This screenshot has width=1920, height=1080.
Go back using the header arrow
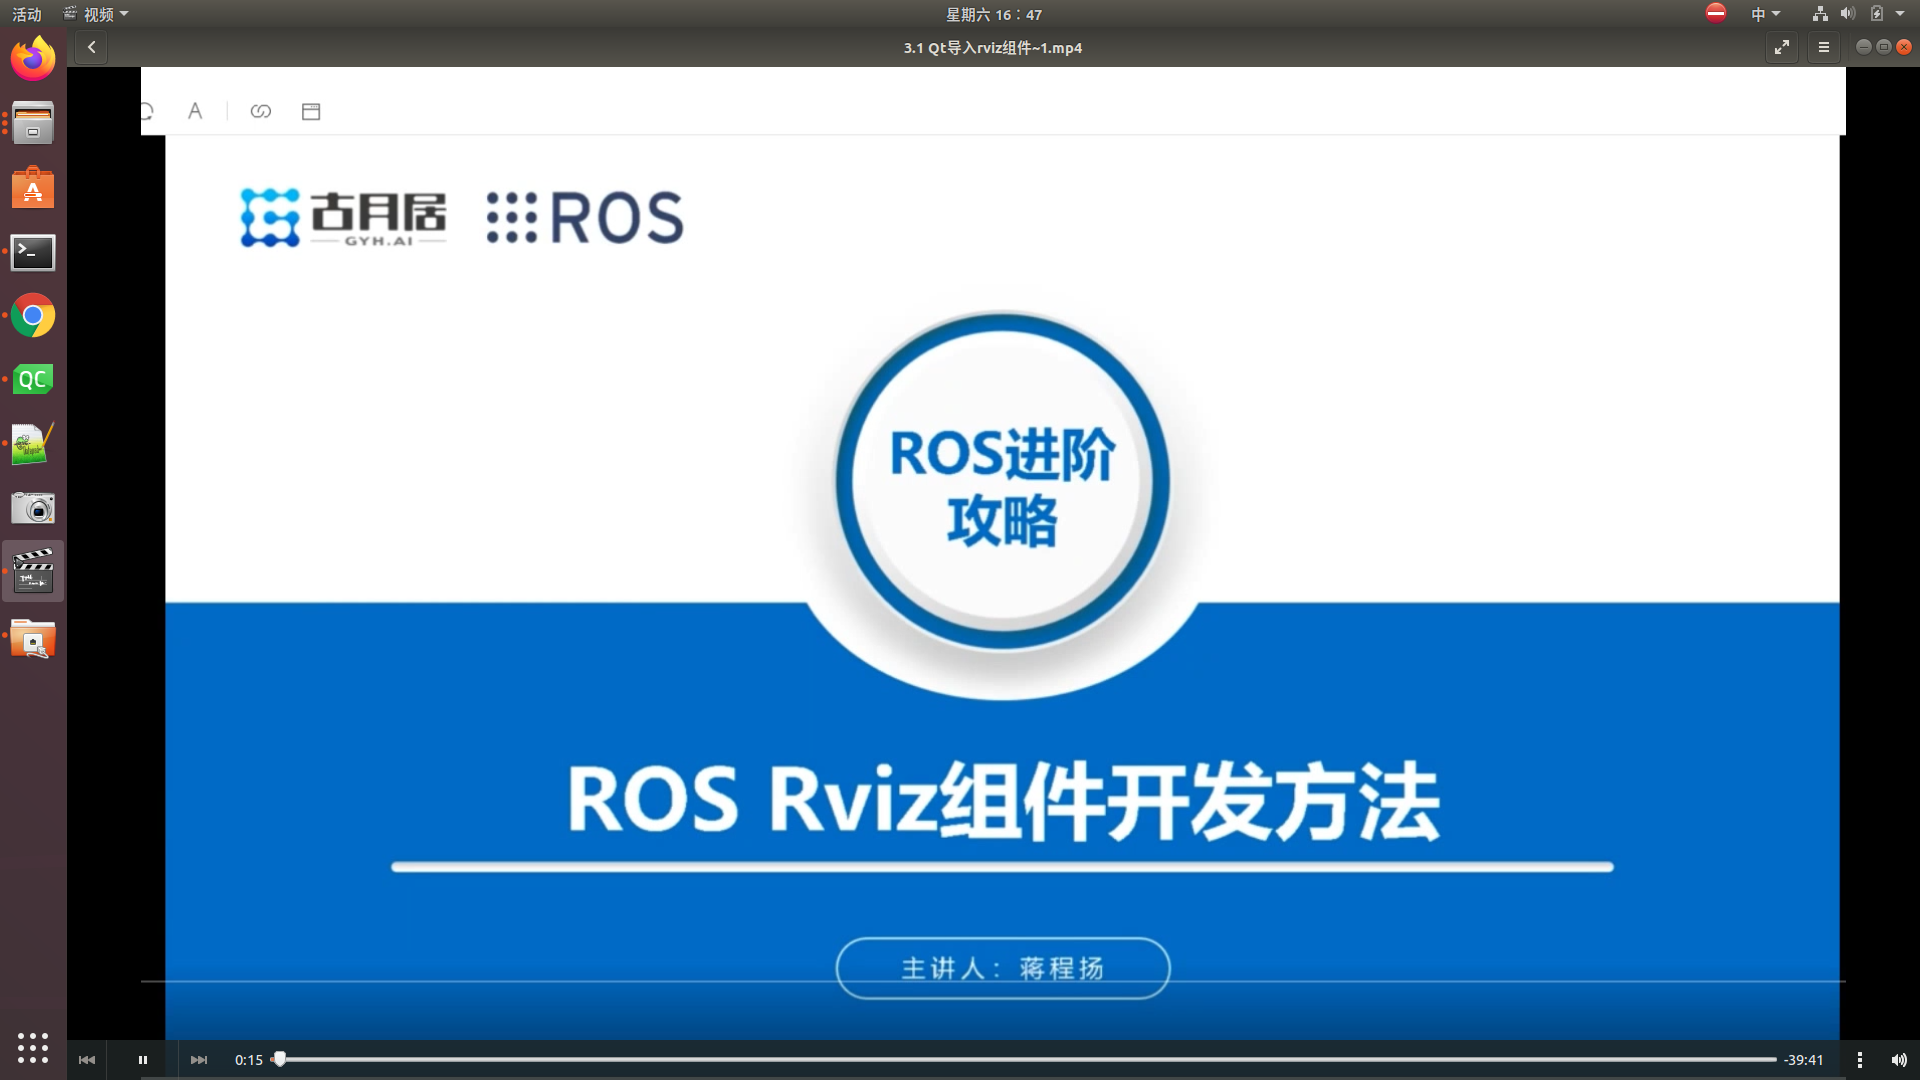tap(91, 47)
